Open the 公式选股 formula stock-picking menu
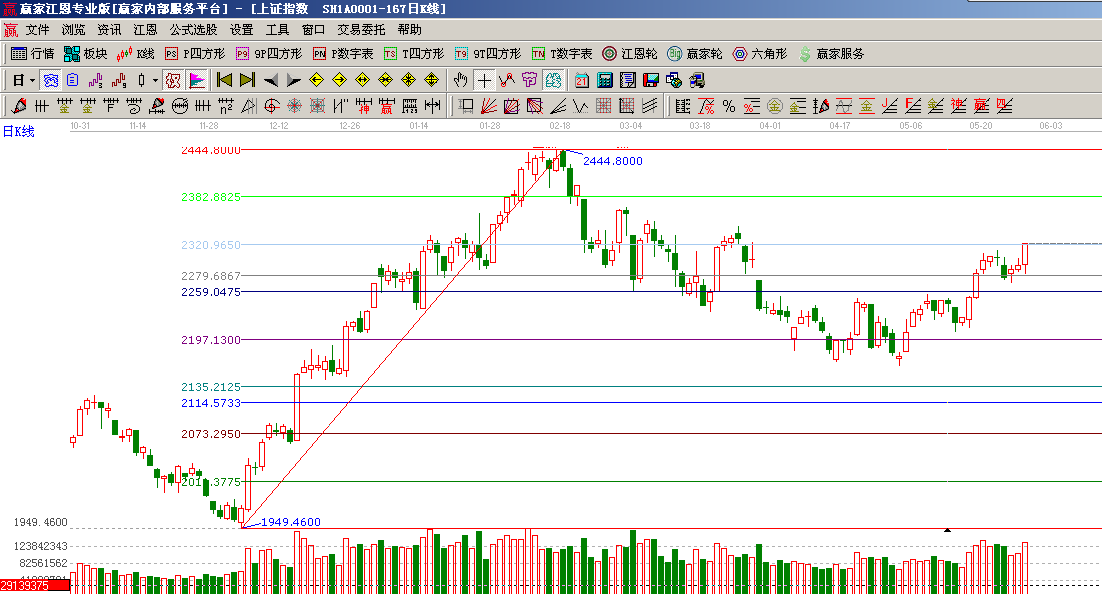Screen dimensions: 1102x594 [193, 30]
